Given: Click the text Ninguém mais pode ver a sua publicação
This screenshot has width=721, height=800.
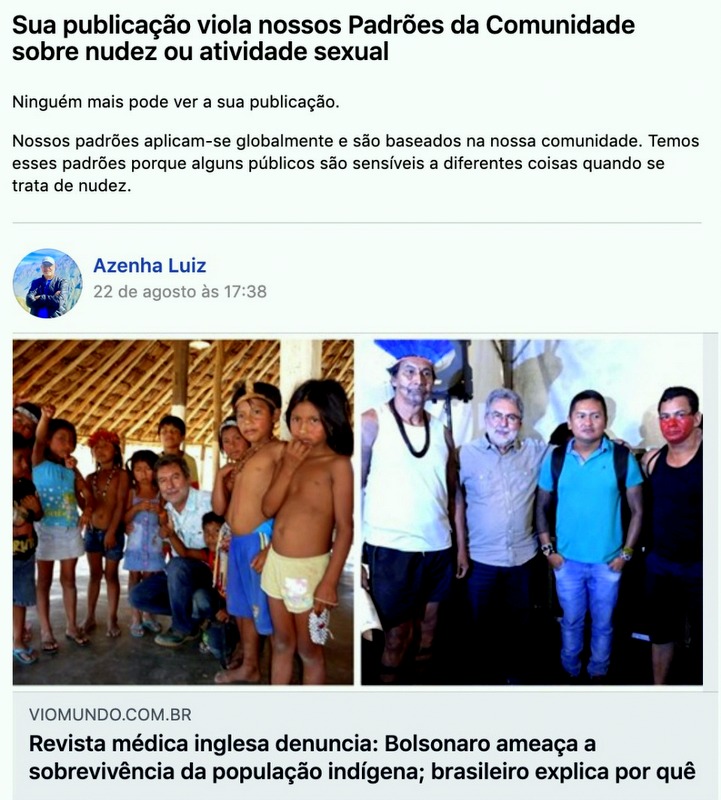Looking at the screenshot, I should click(176, 102).
